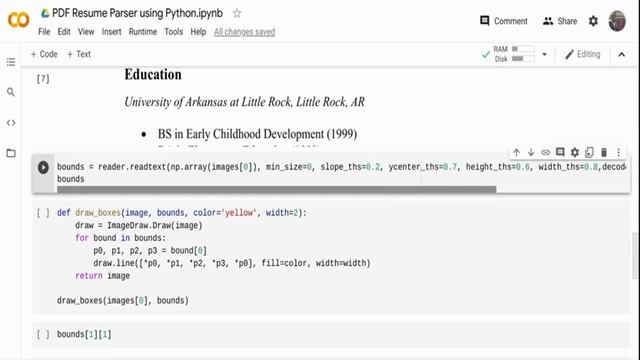Image resolution: width=640 pixels, height=360 pixels.
Task: Open more cell actions menu
Action: (618, 153)
